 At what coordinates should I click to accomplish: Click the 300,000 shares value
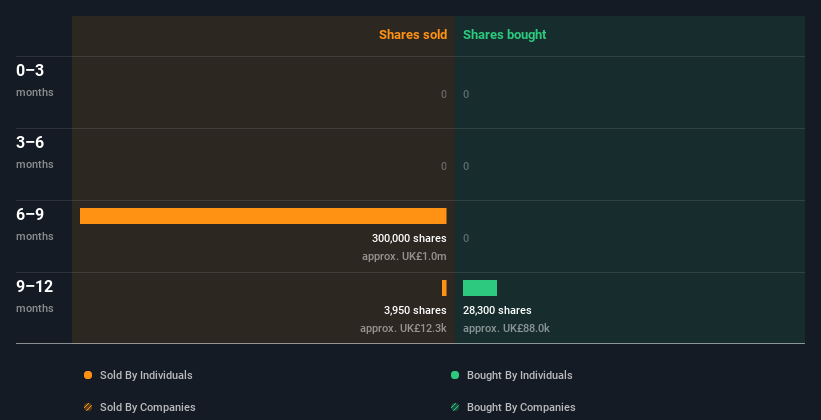pos(409,238)
